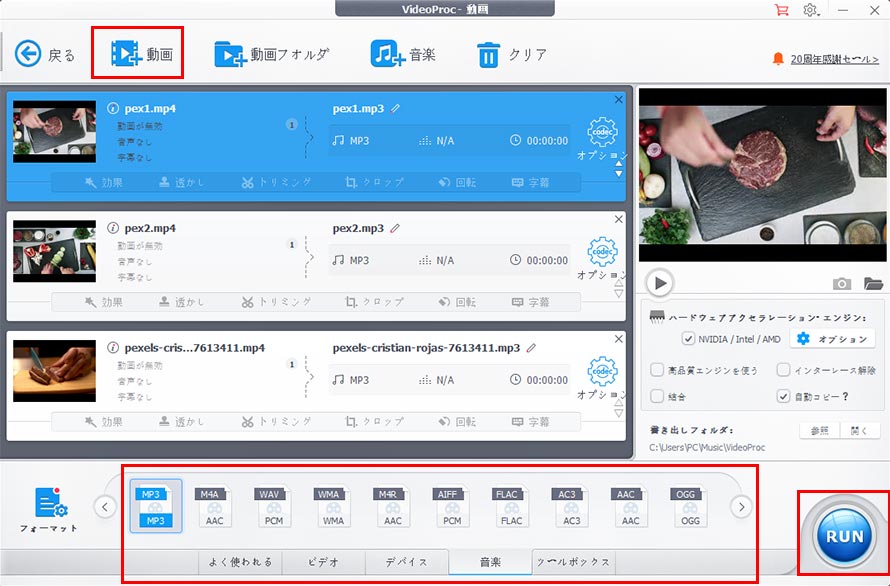The height and width of the screenshot is (586, 890).
Task: Select FLAC output format
Action: point(511,506)
